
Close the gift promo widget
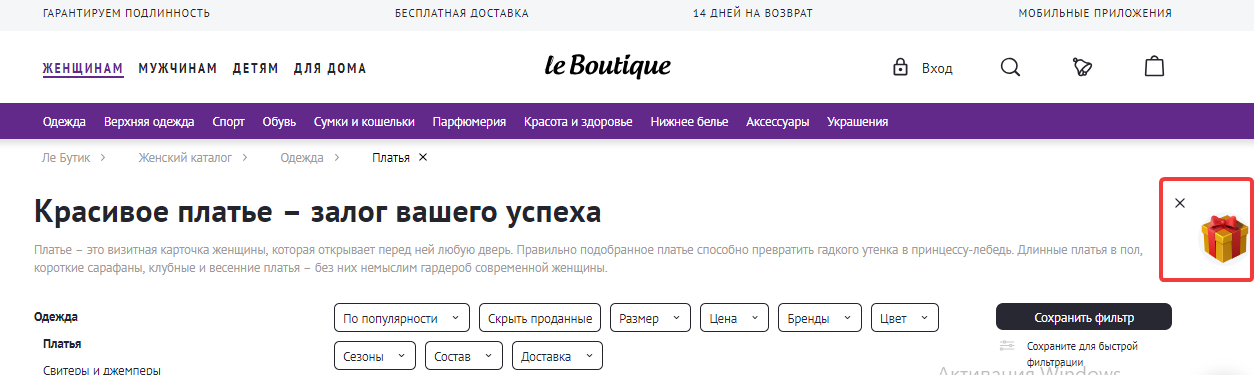[1180, 203]
